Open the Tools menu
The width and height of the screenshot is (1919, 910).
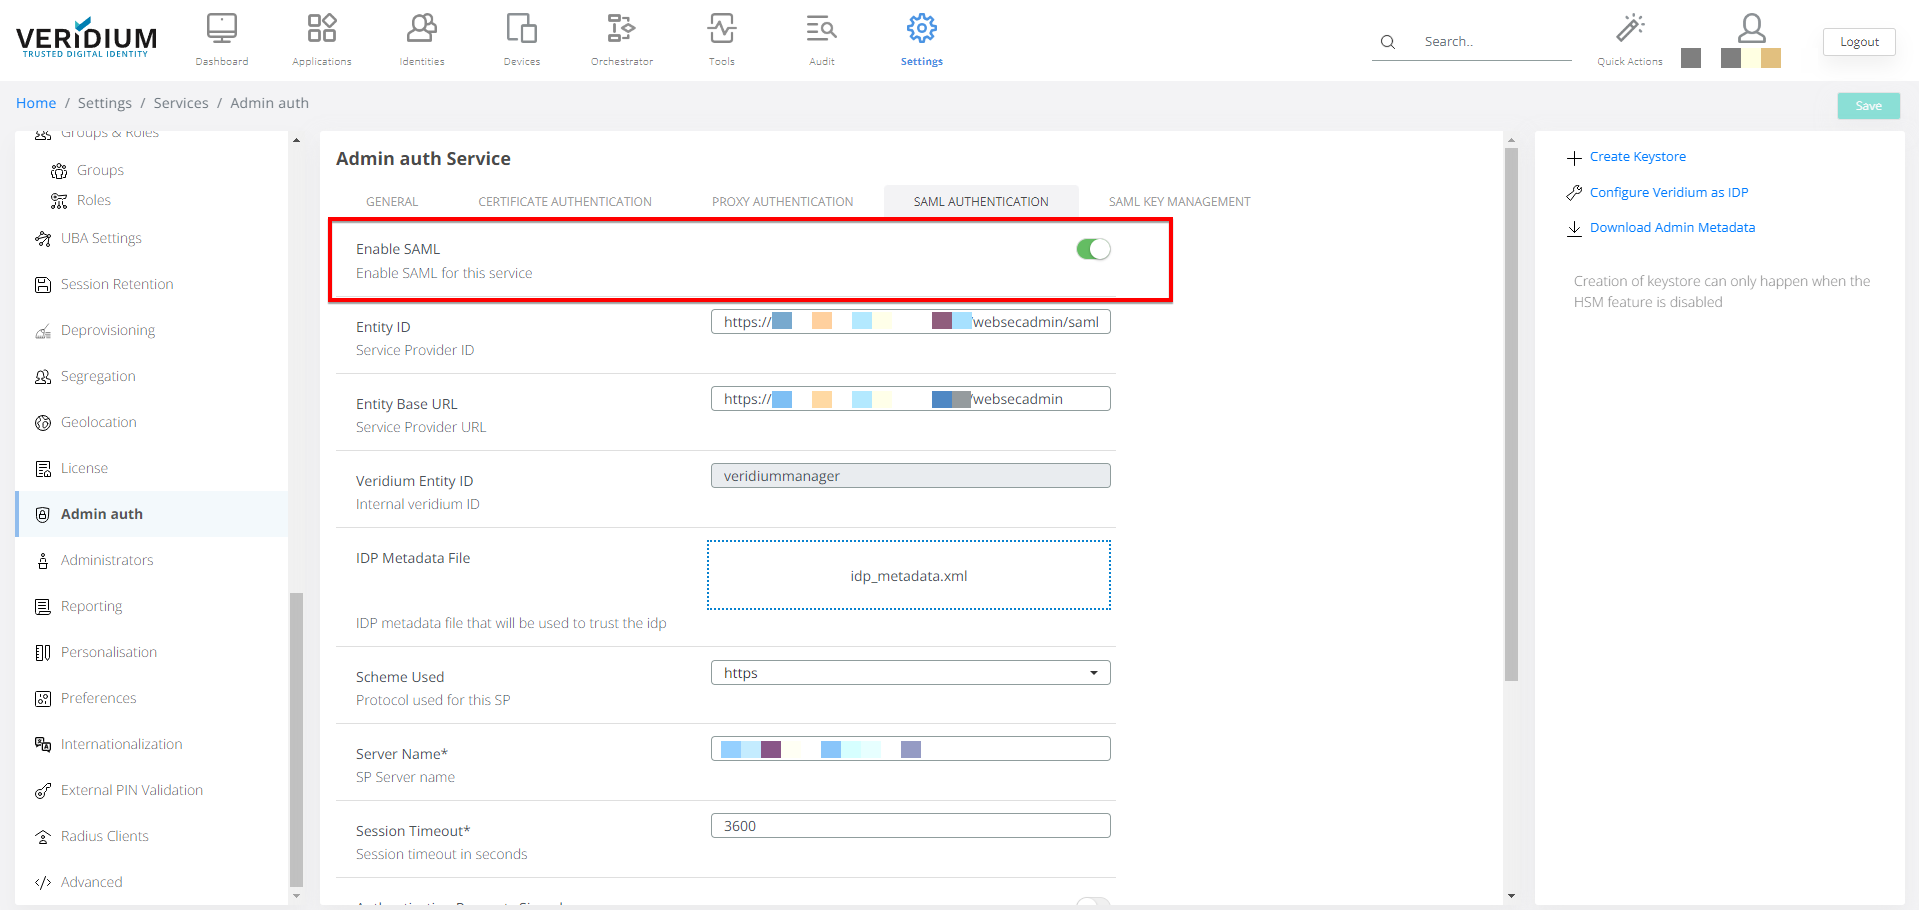[x=721, y=38]
